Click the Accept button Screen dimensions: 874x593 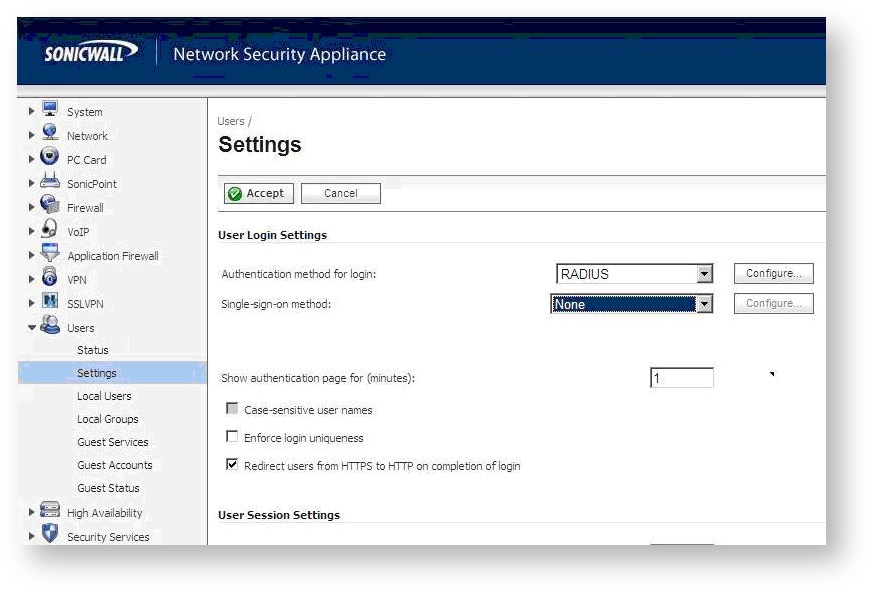pos(258,194)
